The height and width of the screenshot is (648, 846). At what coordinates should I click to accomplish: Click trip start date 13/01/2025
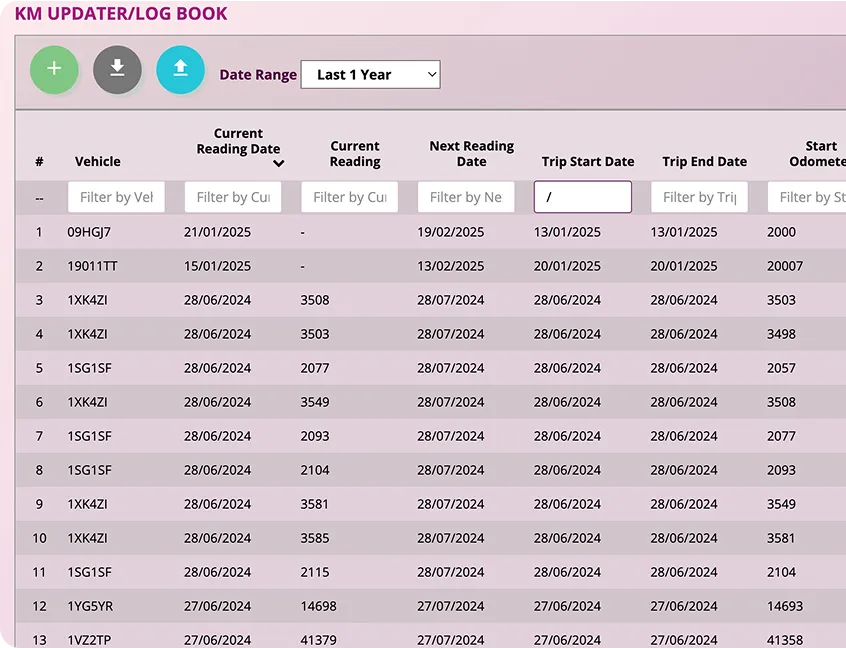[x=567, y=232]
